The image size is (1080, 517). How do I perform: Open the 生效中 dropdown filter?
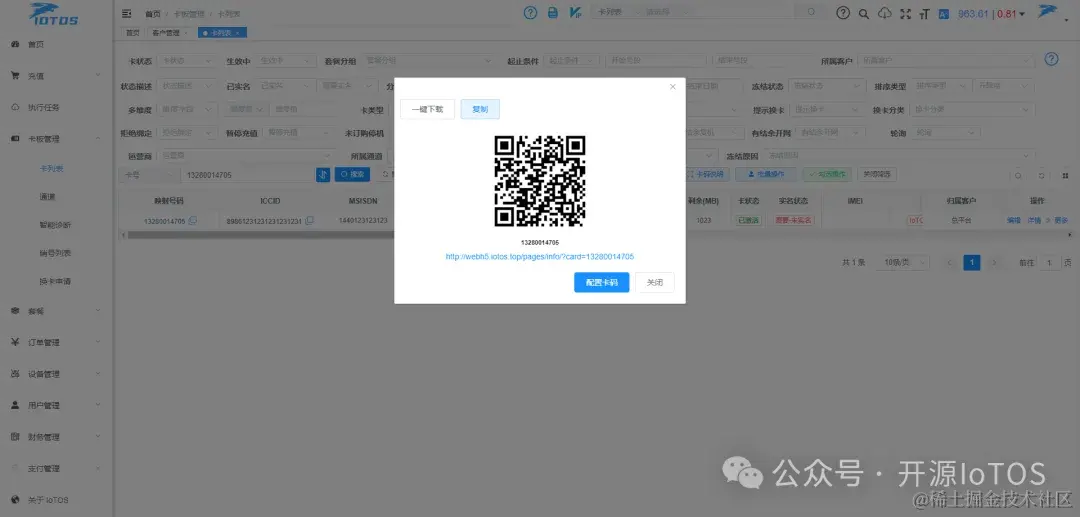286,61
